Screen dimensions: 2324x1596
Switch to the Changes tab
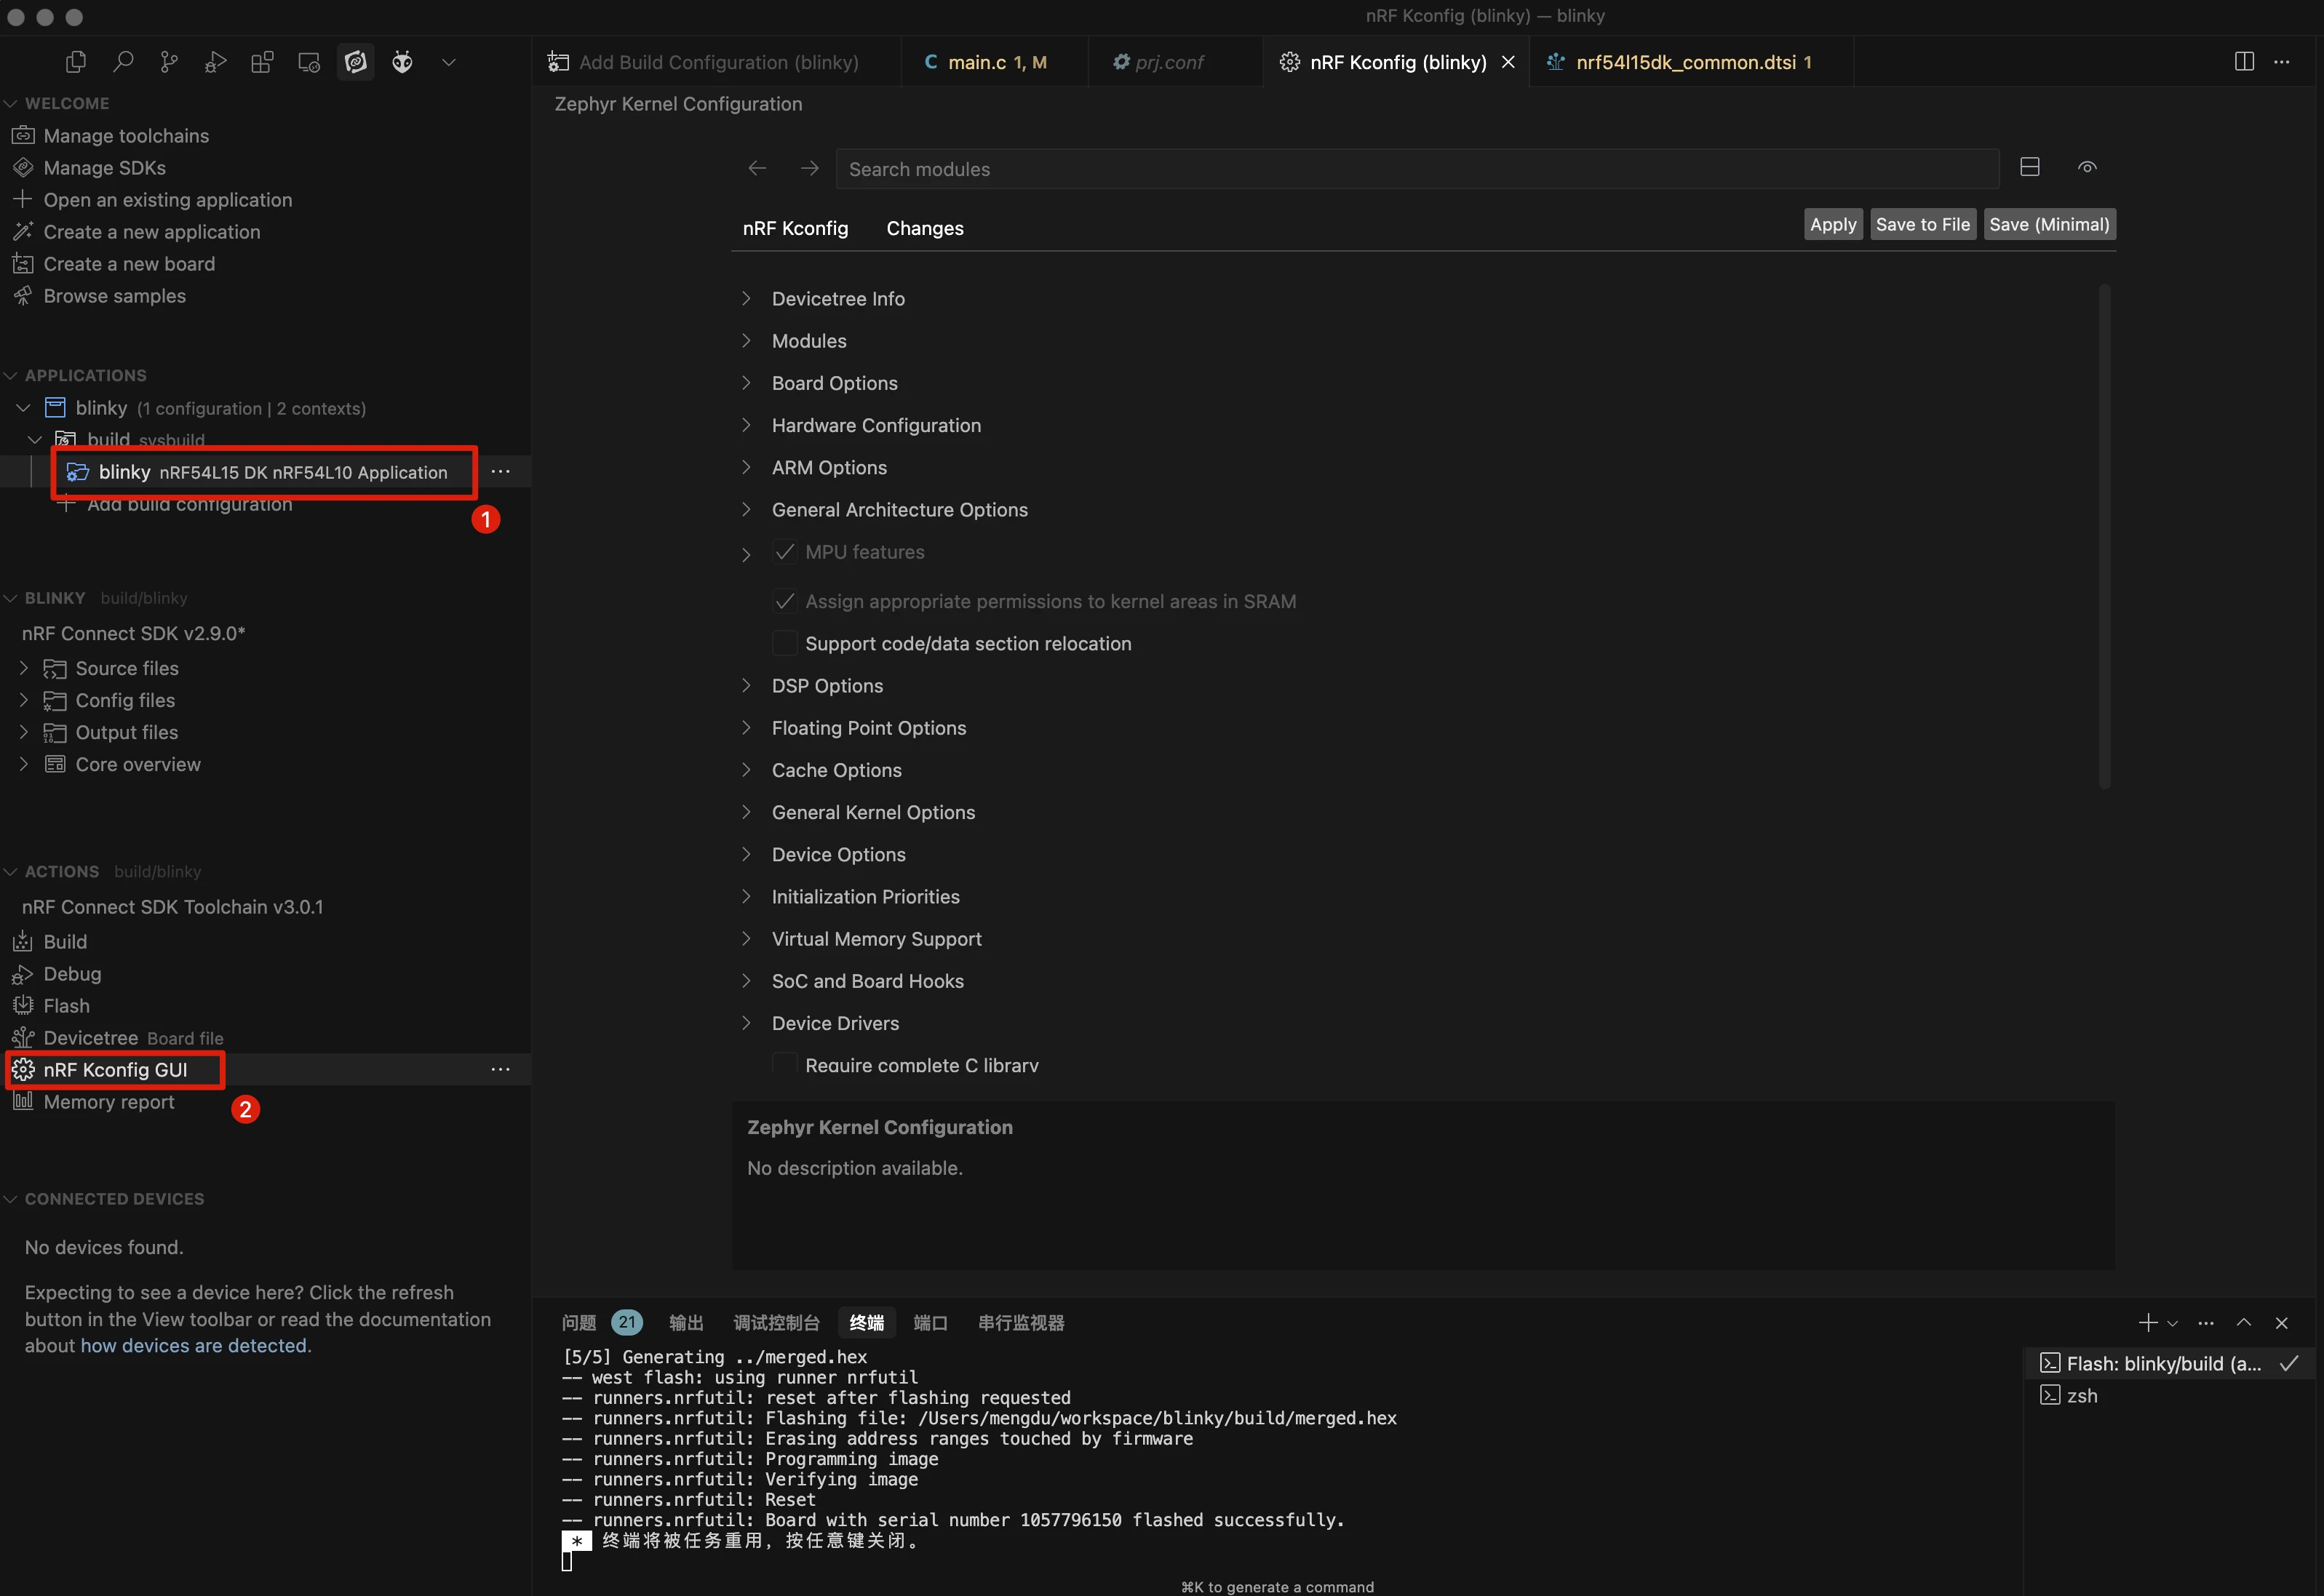tap(924, 228)
